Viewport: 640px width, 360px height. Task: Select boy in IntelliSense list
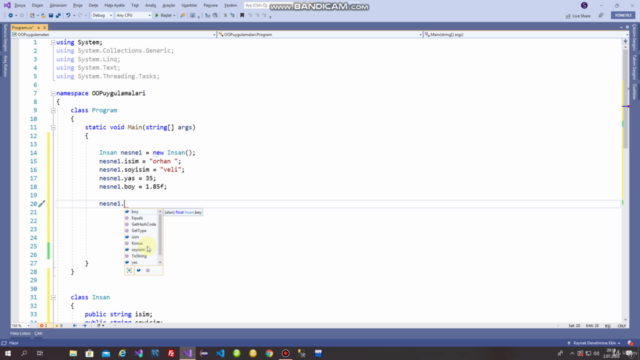point(141,212)
